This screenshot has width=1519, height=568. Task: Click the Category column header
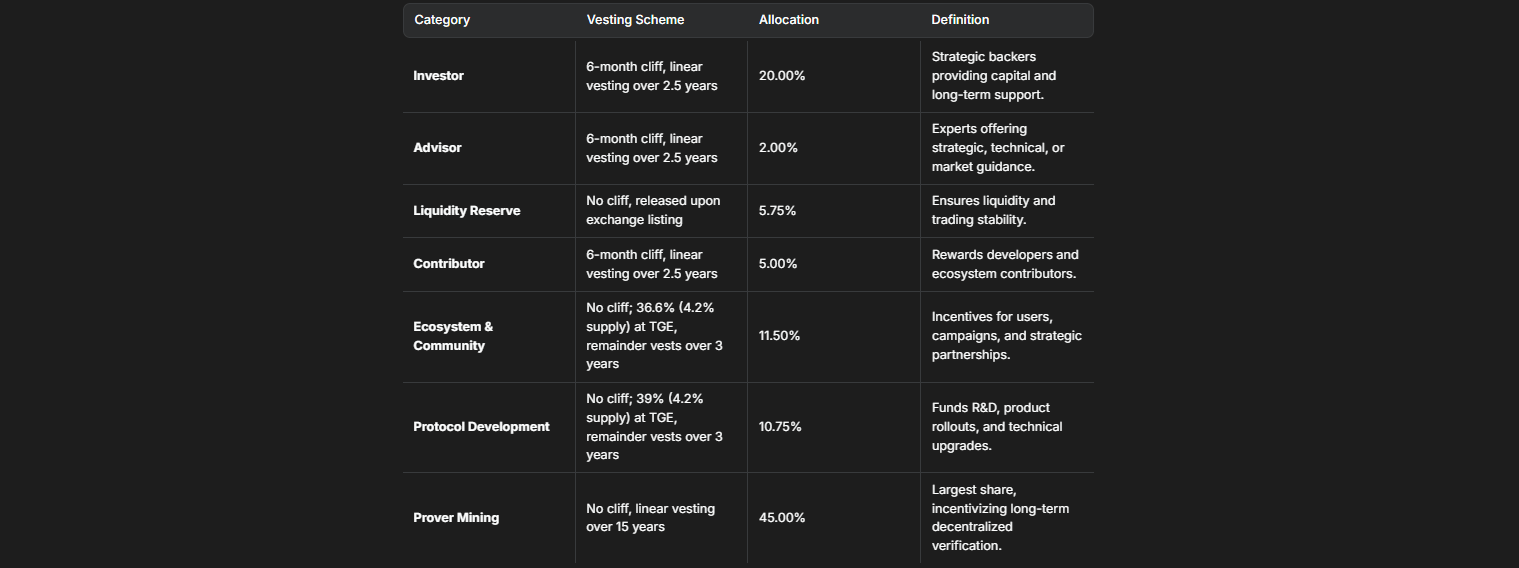click(x=442, y=20)
